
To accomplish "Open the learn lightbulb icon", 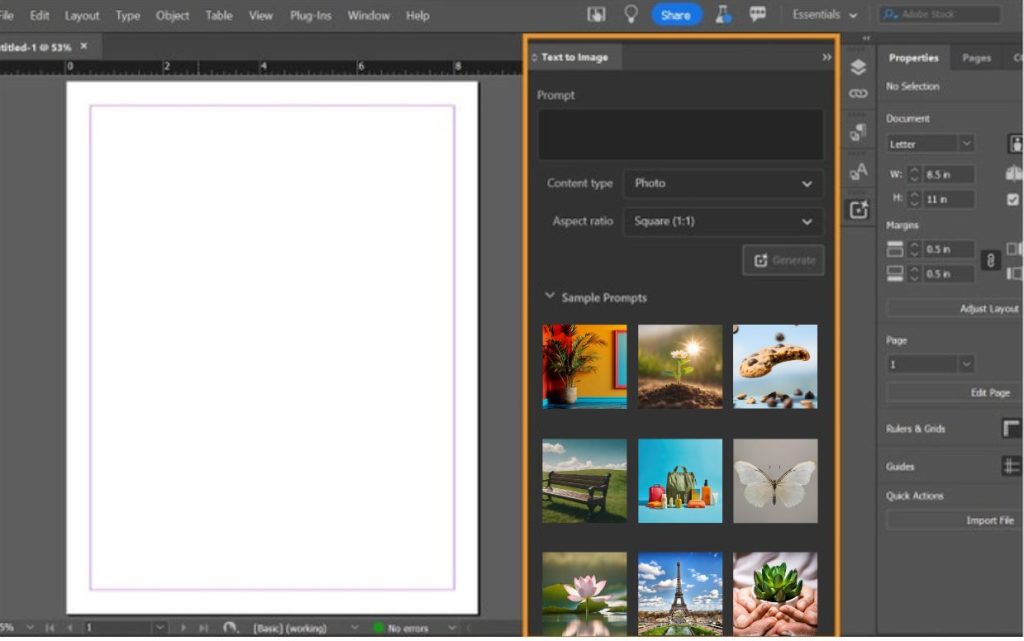I will 630,14.
